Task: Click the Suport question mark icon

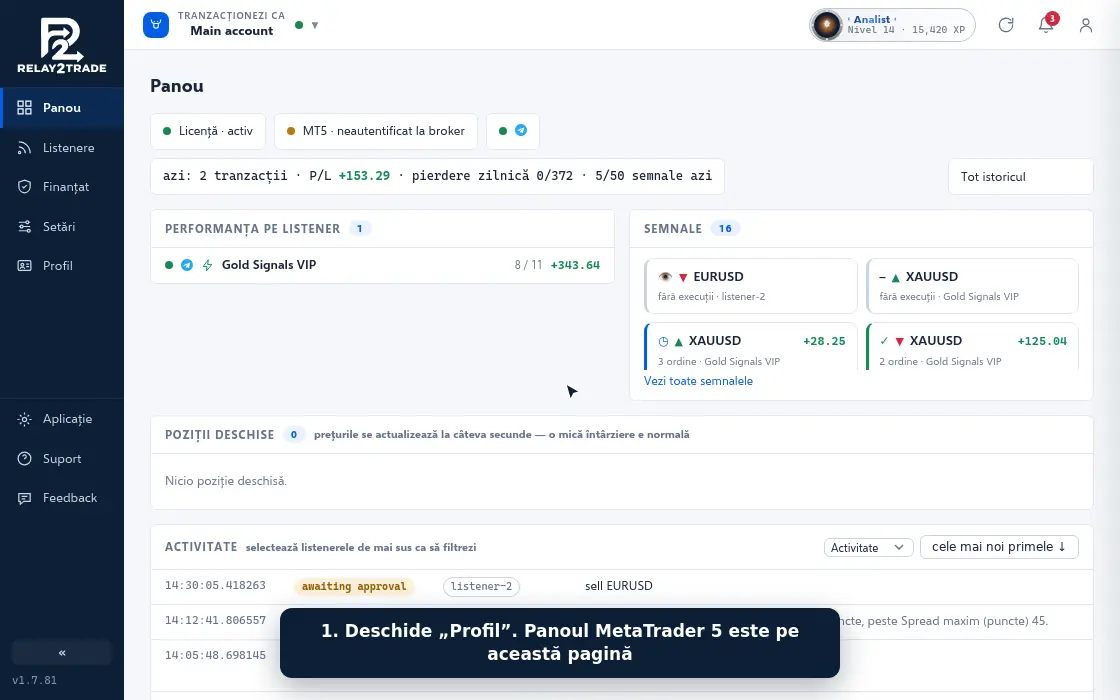Action: [x=24, y=459]
